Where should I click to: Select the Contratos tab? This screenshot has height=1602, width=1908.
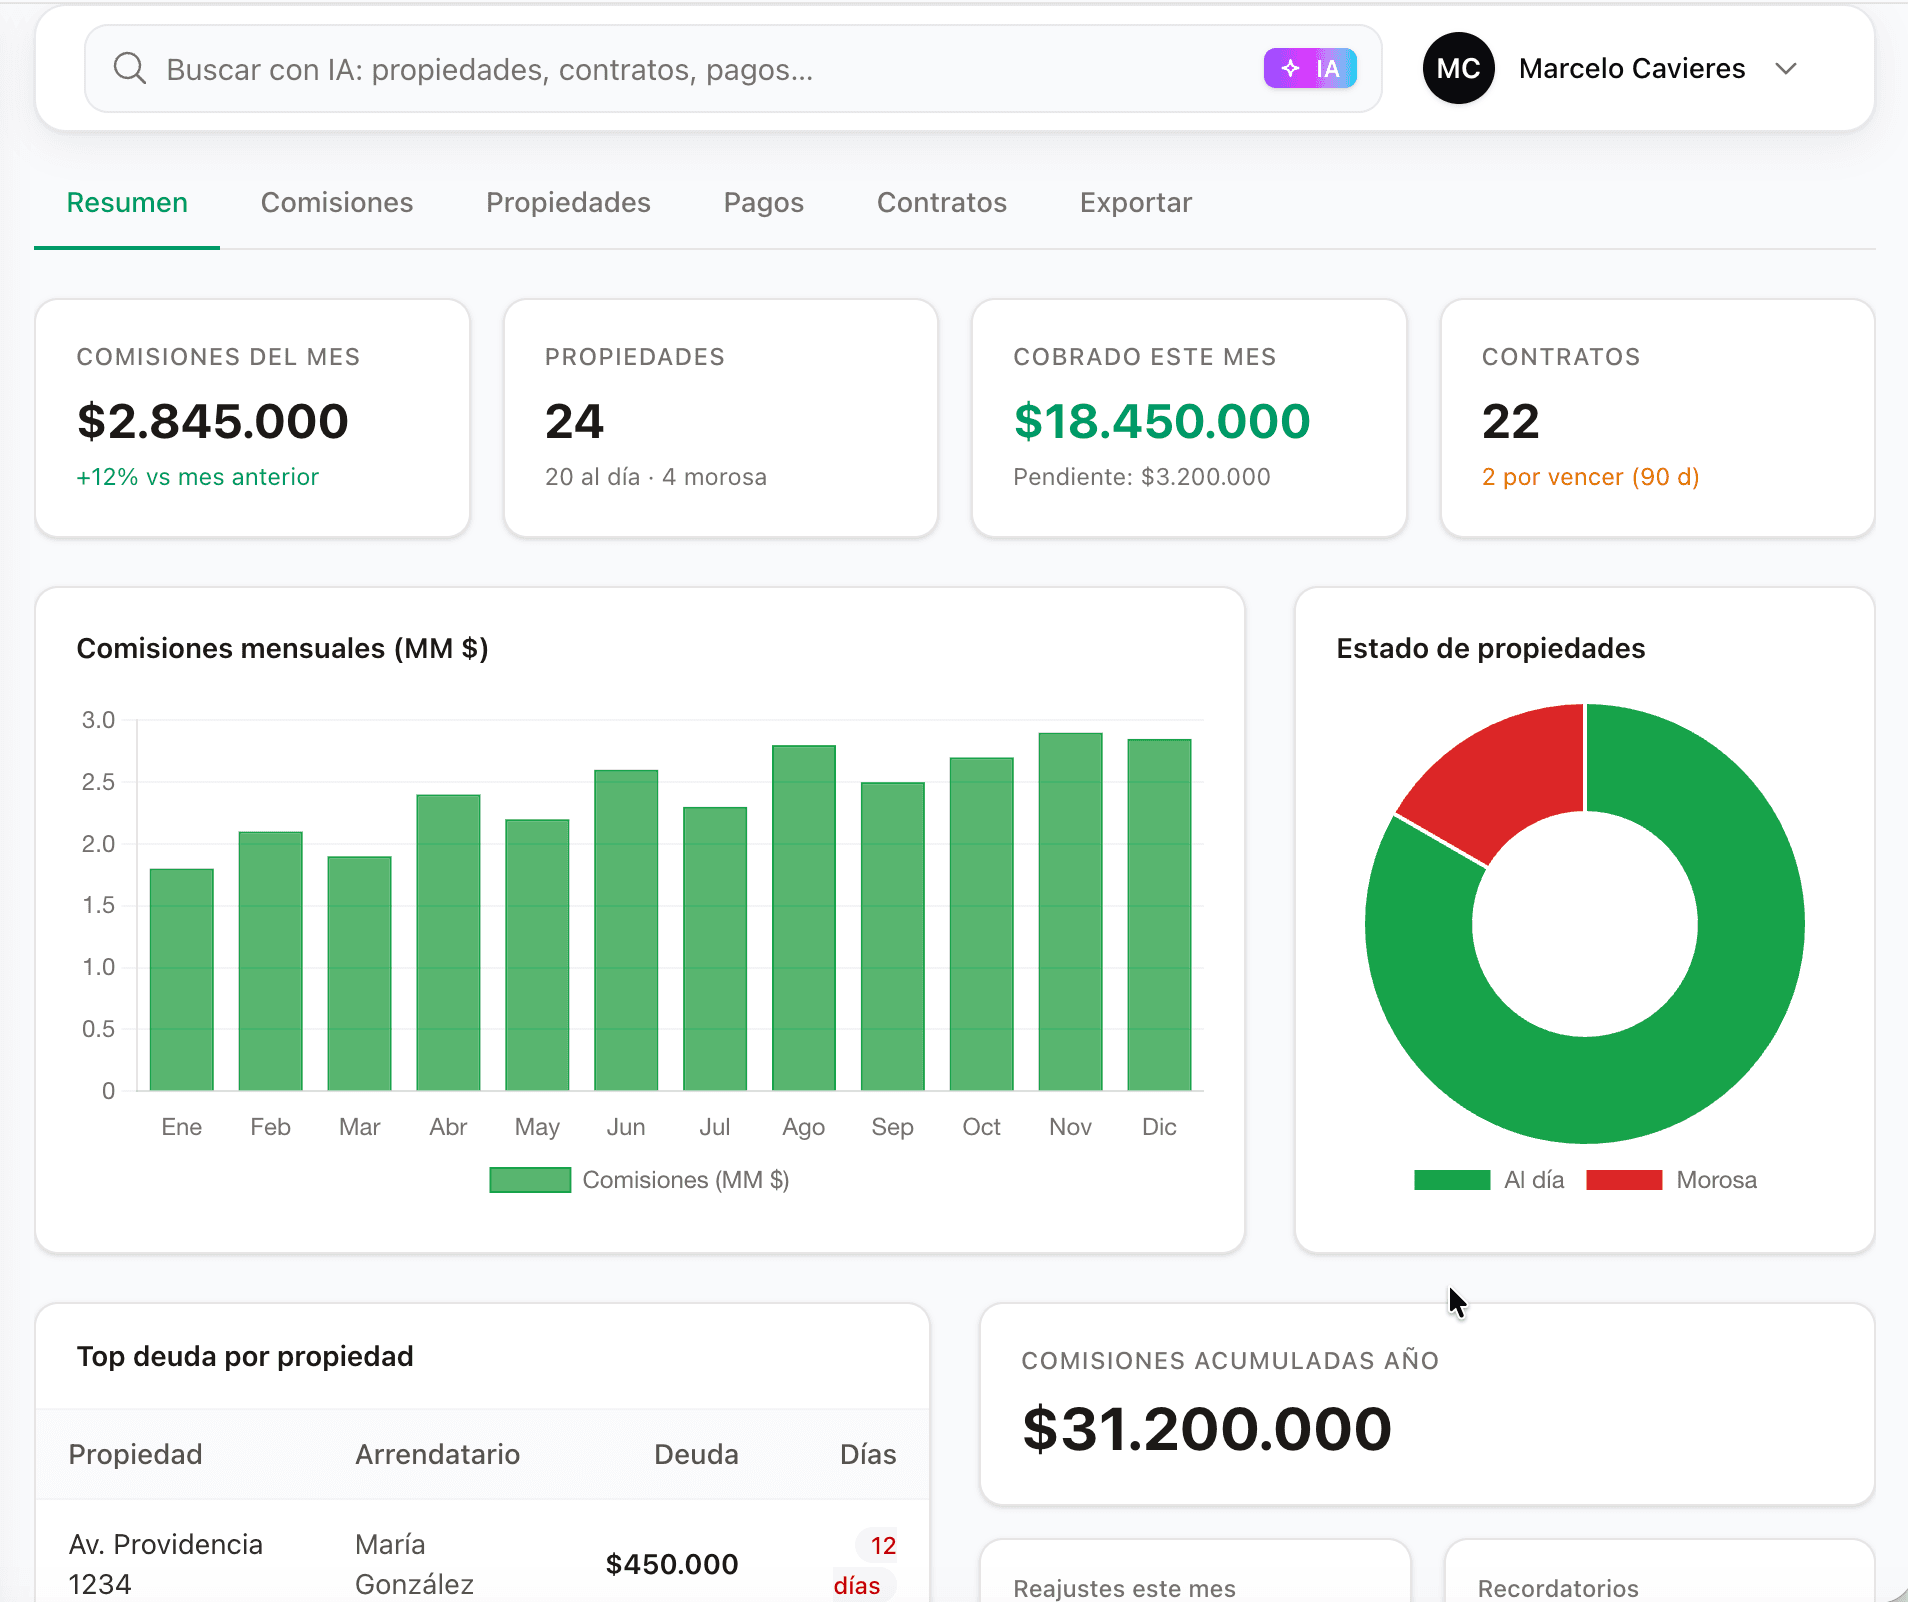point(941,203)
